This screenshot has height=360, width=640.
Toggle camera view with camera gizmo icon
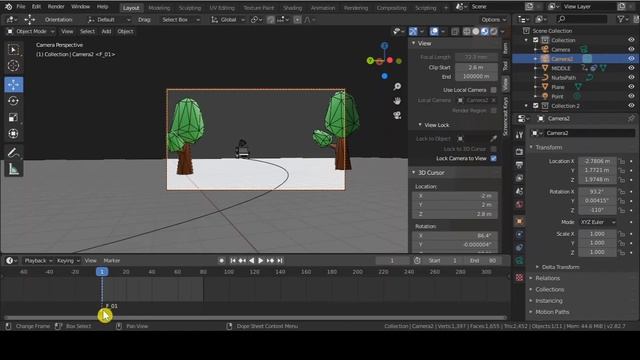[397, 116]
